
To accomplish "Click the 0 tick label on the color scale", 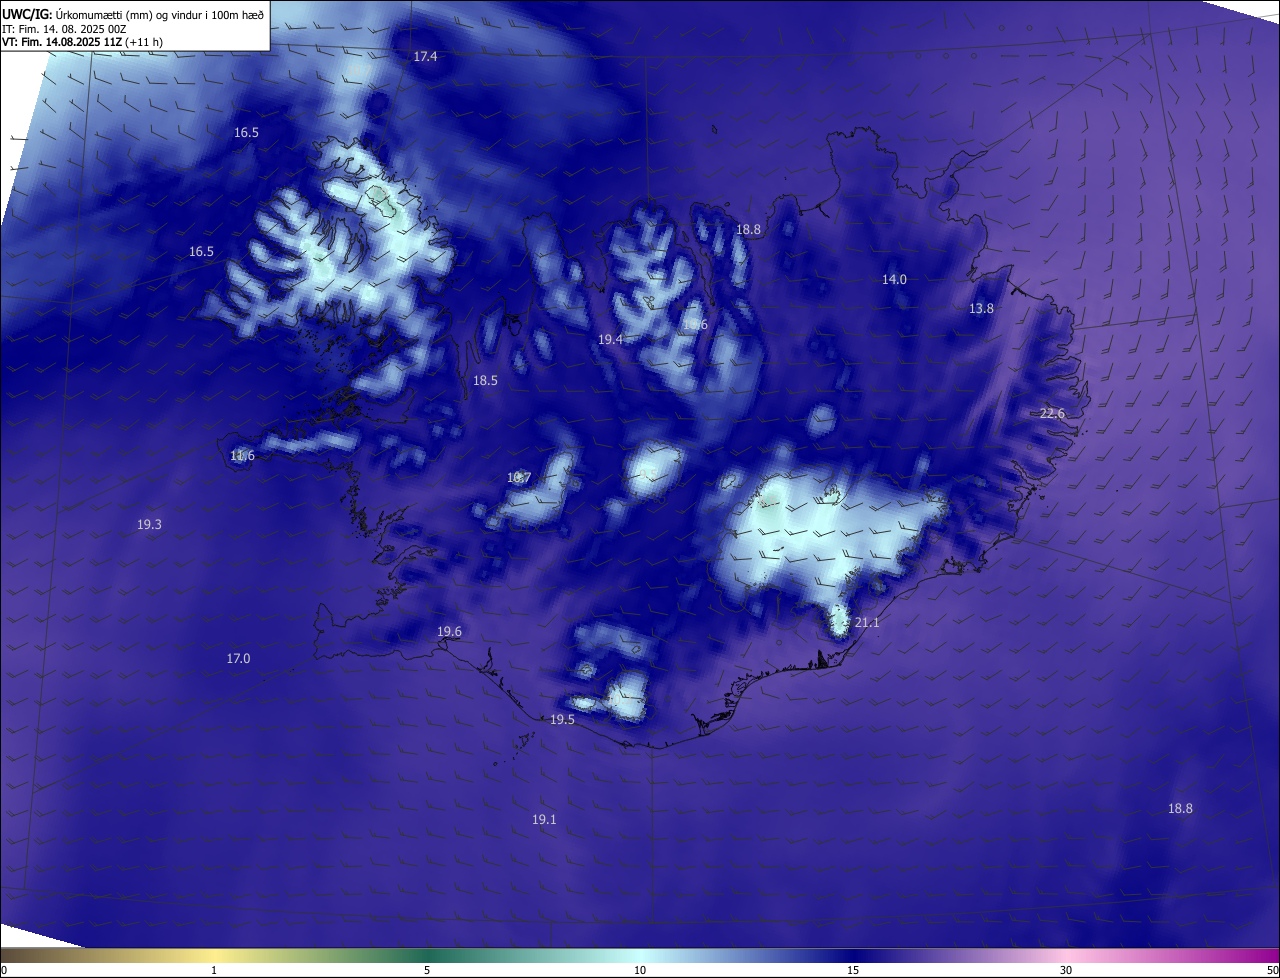I will click(x=4, y=970).
